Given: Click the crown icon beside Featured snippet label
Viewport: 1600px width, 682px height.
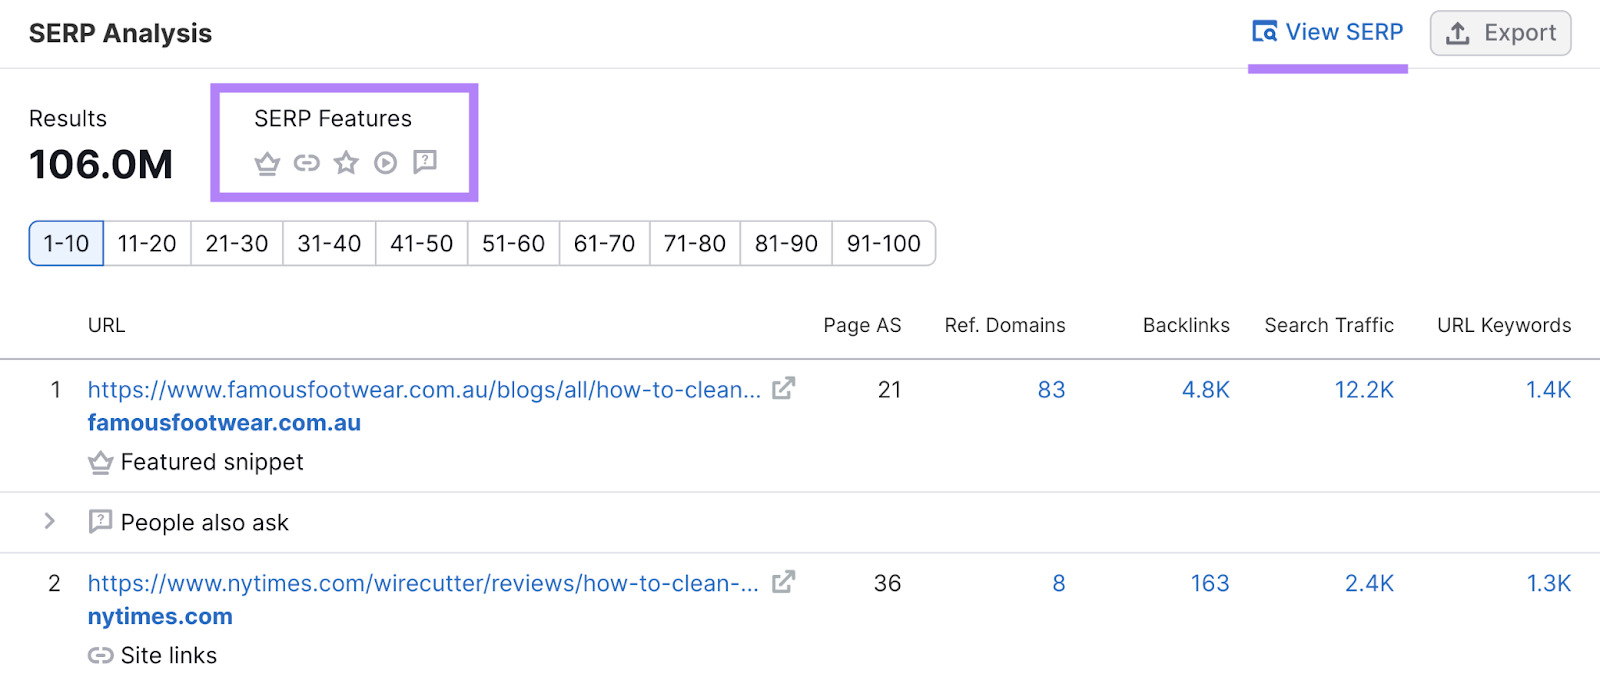Looking at the screenshot, I should click(100, 461).
